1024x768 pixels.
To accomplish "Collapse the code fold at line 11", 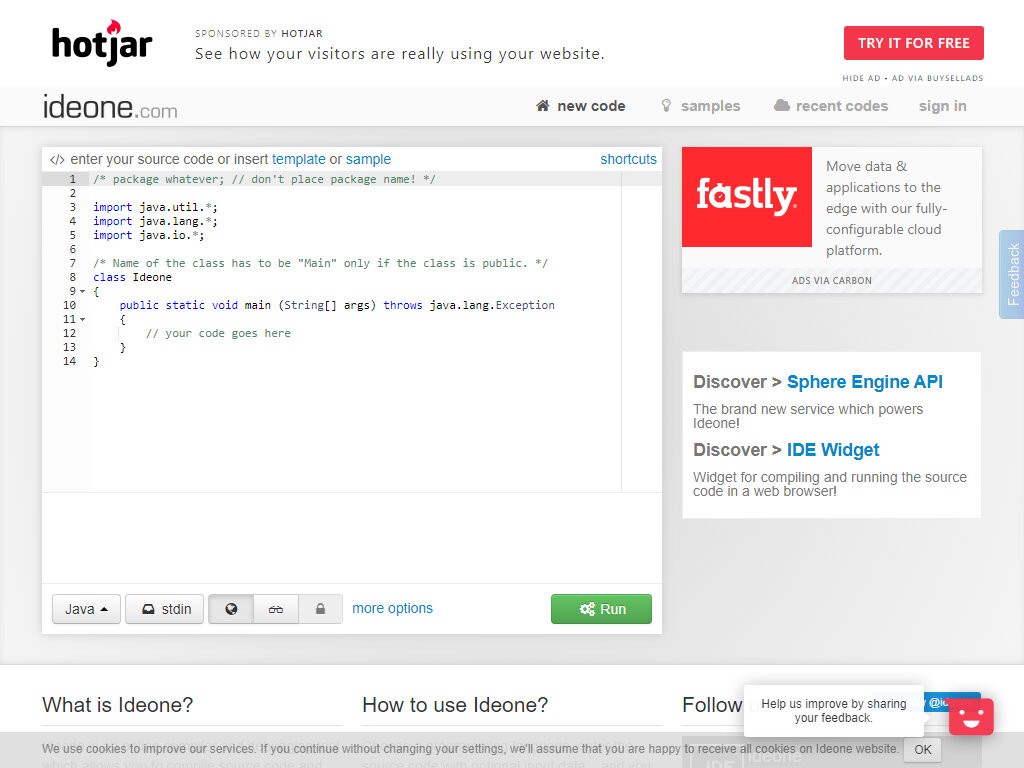I will (82, 319).
